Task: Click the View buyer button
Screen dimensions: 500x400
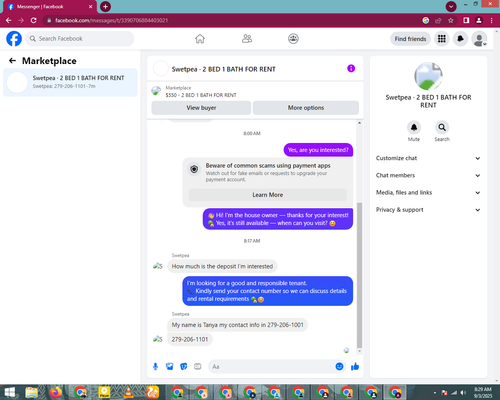Action: click(x=201, y=108)
